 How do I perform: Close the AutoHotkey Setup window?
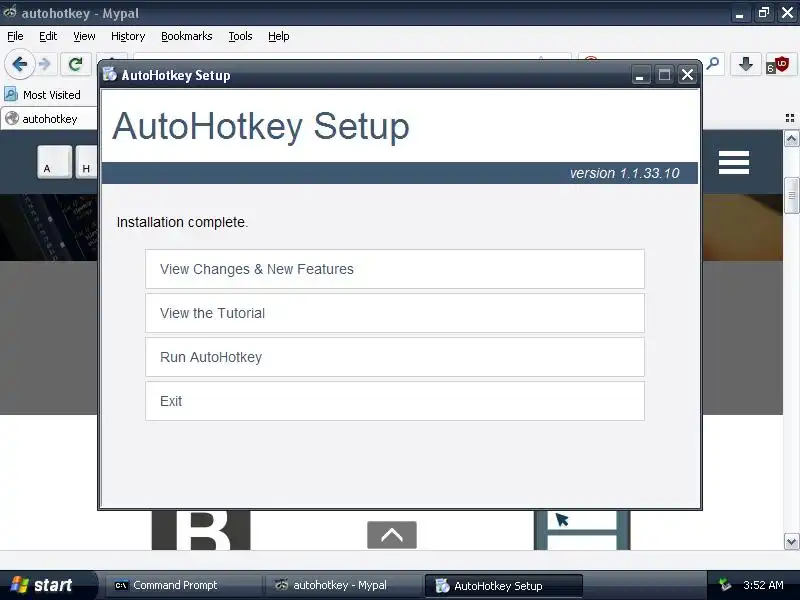point(687,75)
